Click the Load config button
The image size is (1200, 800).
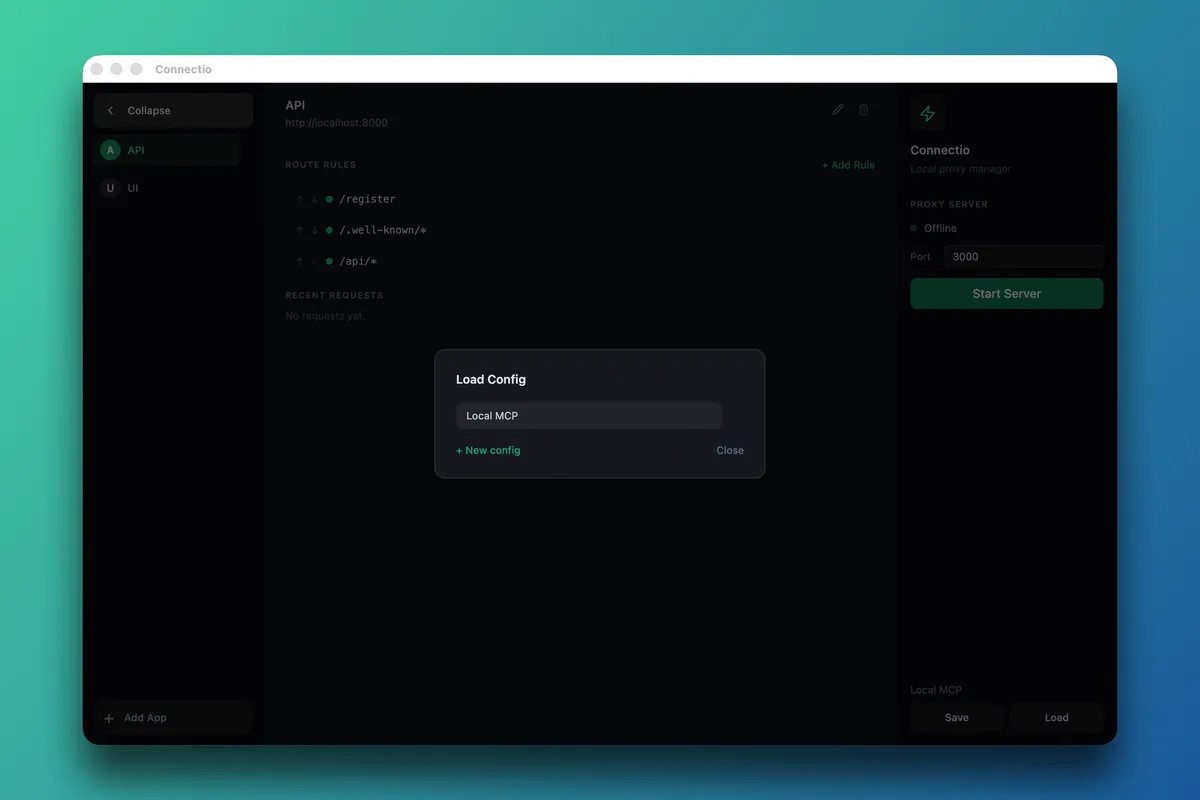[1056, 718]
